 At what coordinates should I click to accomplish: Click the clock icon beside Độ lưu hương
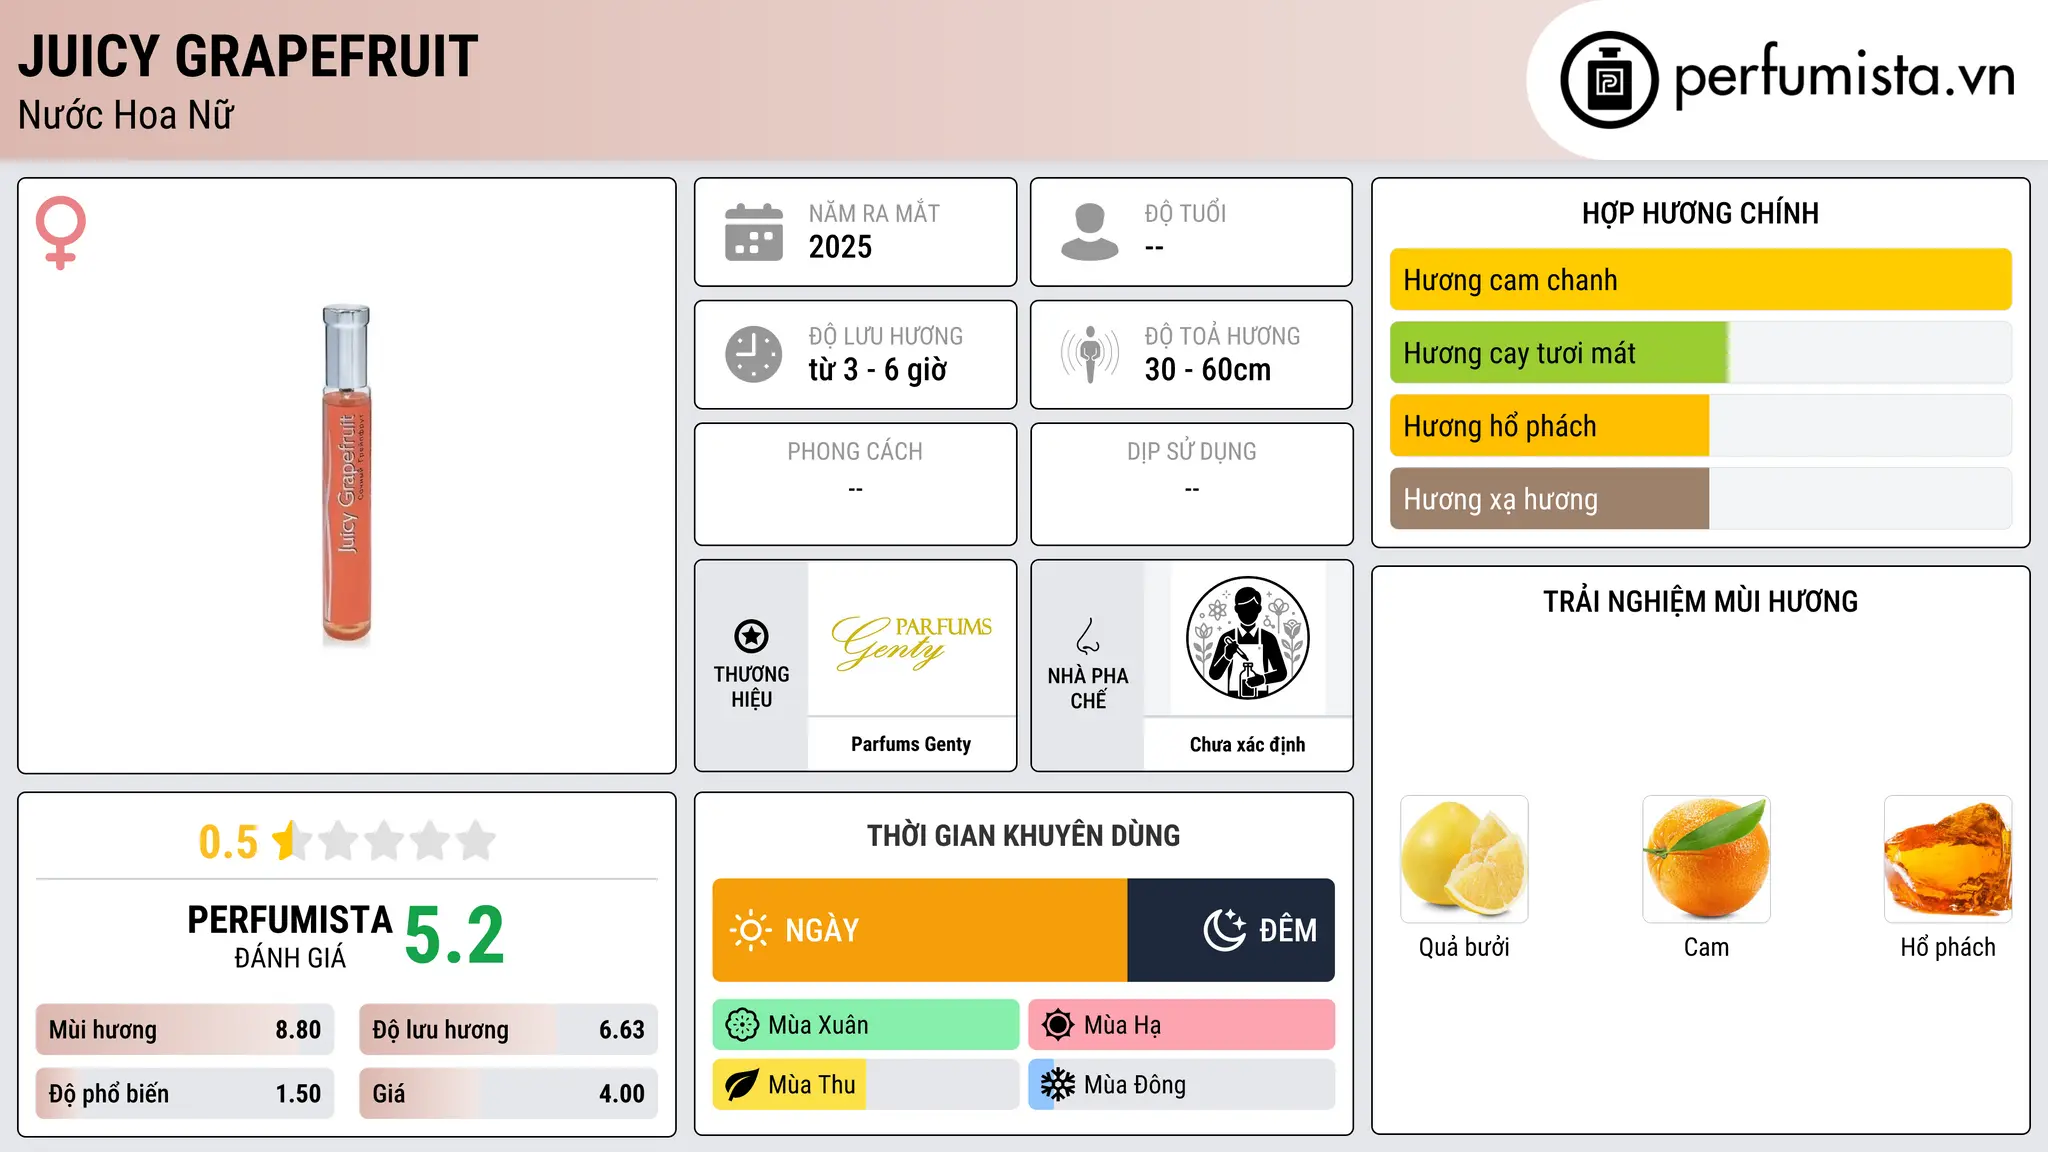pos(754,354)
